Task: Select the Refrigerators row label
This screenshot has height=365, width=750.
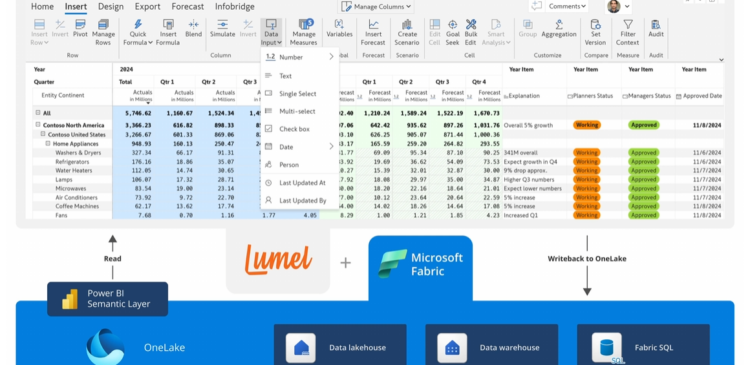Action: [x=72, y=162]
